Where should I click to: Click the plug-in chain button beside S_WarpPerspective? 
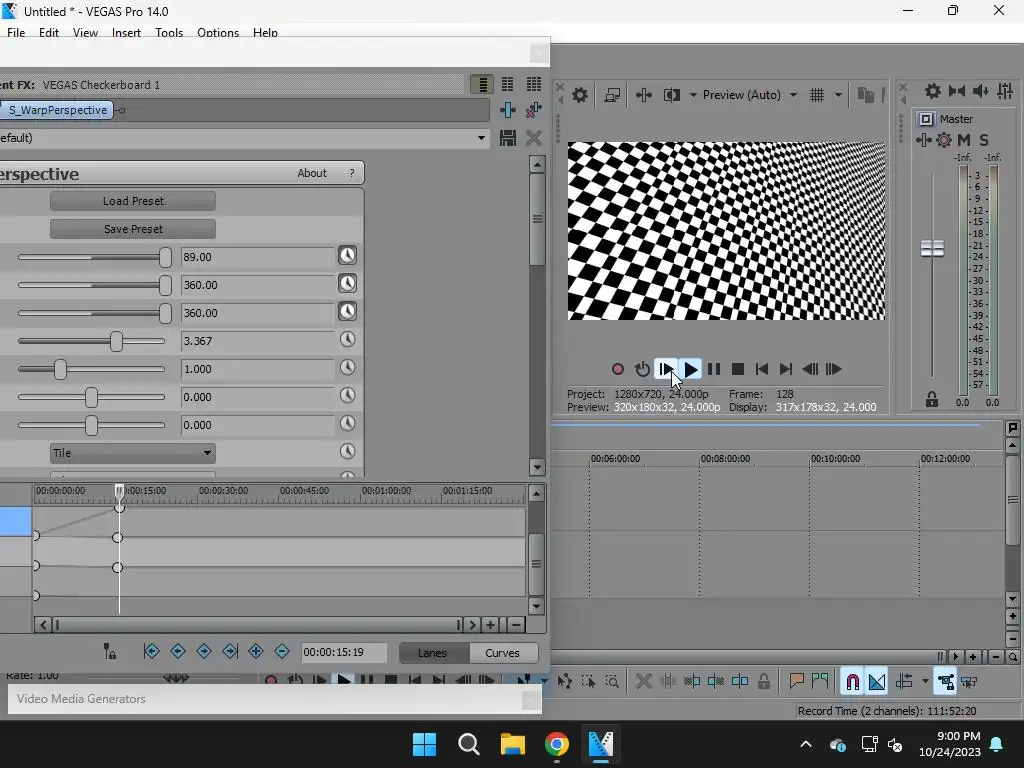508,110
